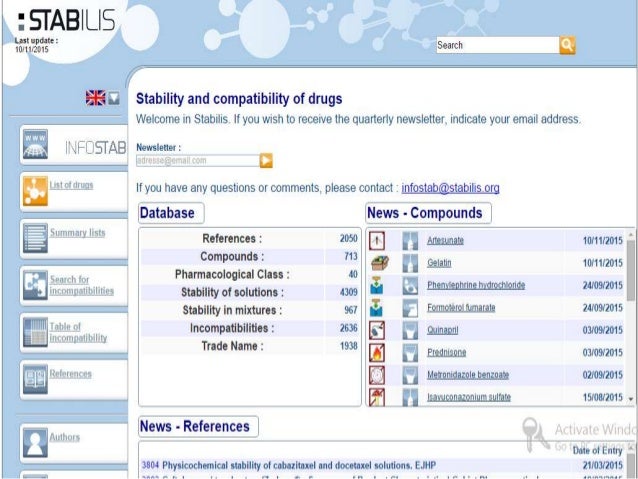This screenshot has height=479, width=638.
Task: Click the class icon for Formotérol fumarate
Action: pos(377,308)
